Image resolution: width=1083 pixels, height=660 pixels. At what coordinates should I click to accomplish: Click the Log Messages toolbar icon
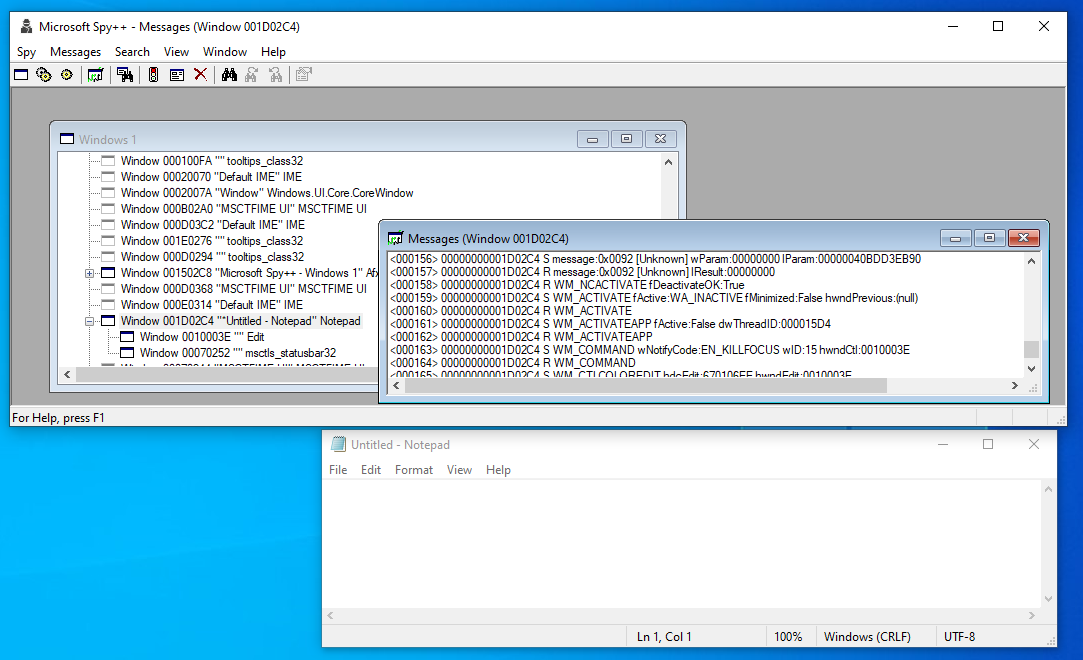95,75
